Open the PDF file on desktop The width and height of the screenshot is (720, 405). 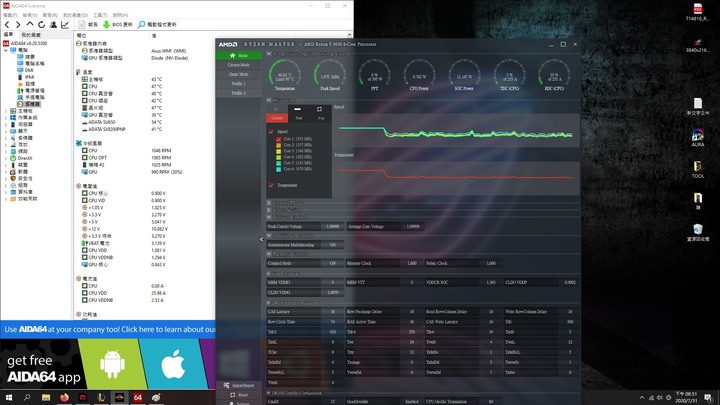(x=698, y=12)
